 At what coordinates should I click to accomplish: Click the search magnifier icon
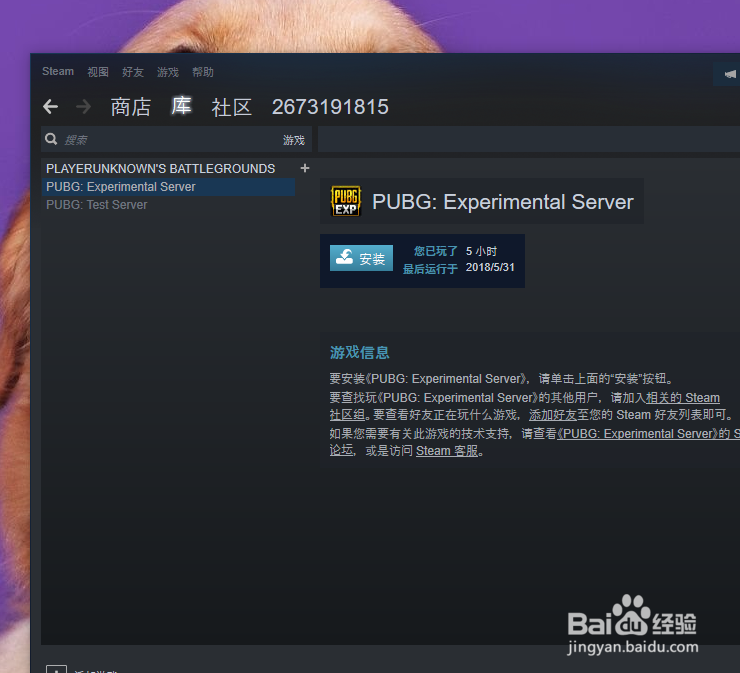51,139
